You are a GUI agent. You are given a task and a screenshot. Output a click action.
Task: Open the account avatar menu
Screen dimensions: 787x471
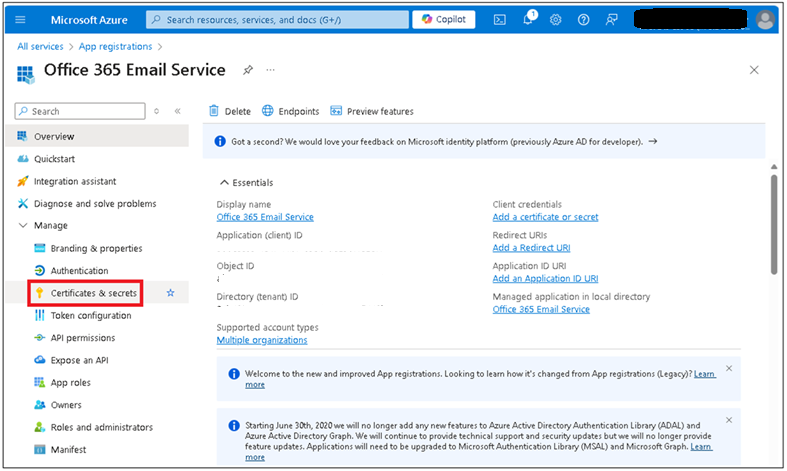[x=765, y=20]
